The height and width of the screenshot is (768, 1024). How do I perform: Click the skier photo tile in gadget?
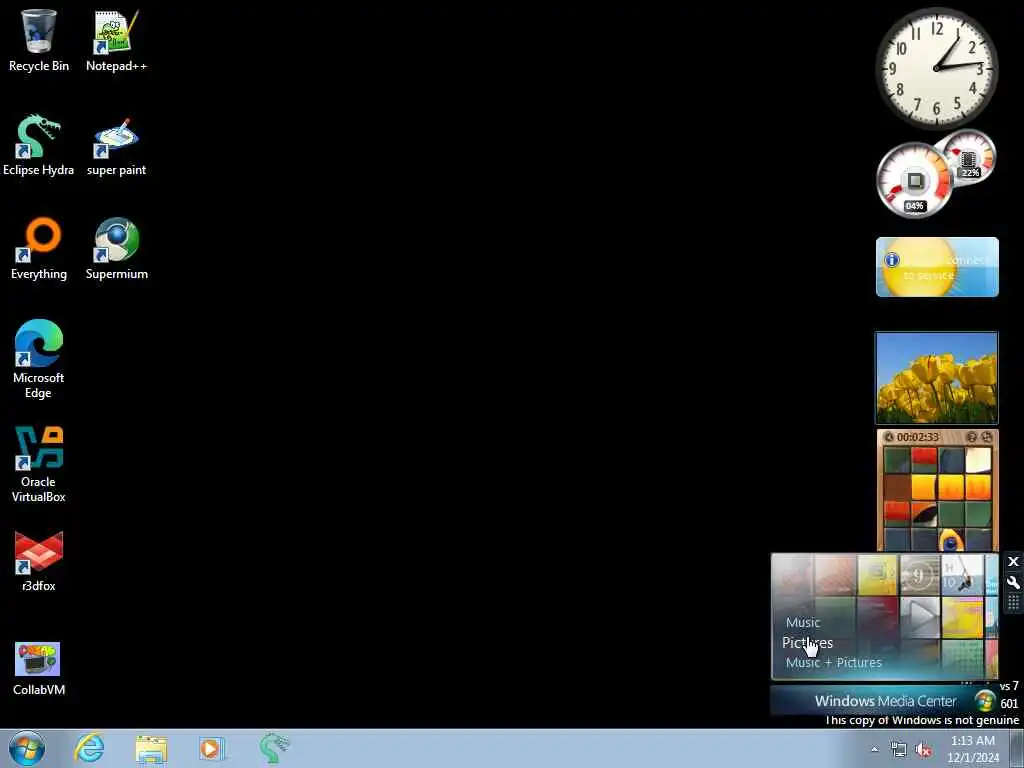click(x=963, y=575)
